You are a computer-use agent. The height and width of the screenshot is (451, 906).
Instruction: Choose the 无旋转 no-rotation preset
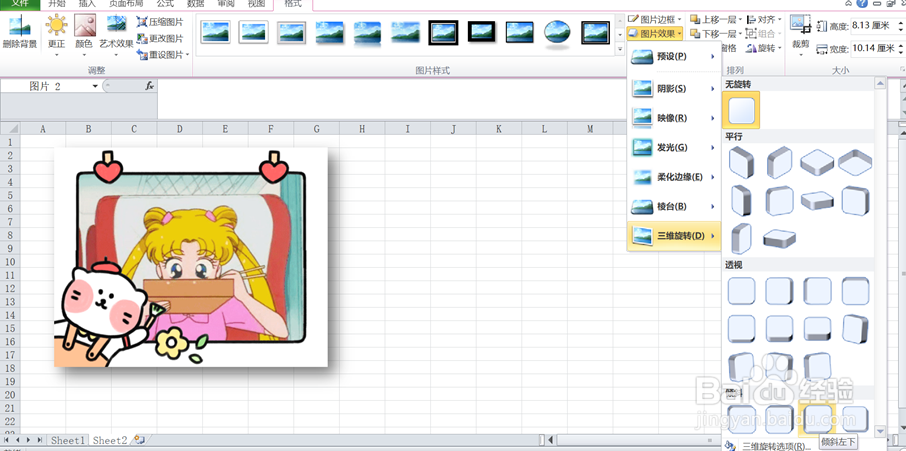tap(741, 110)
